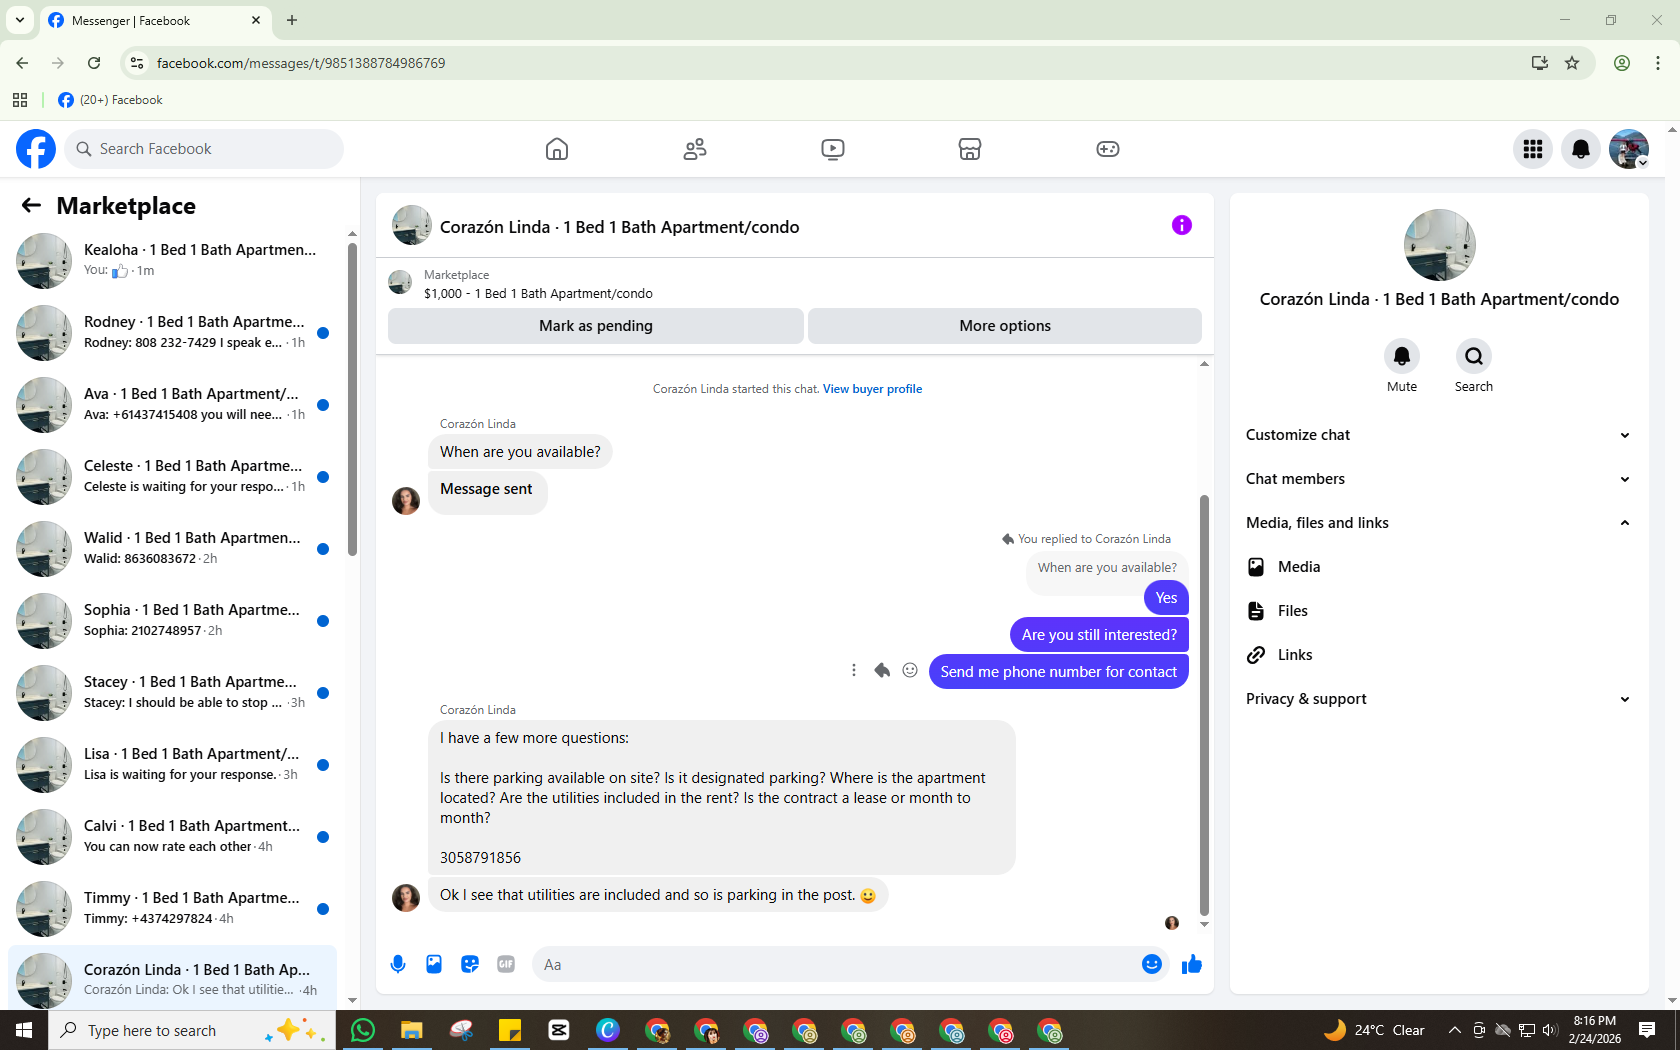This screenshot has height=1050, width=1680.
Task: Expand Chat members section
Action: point(1439,479)
